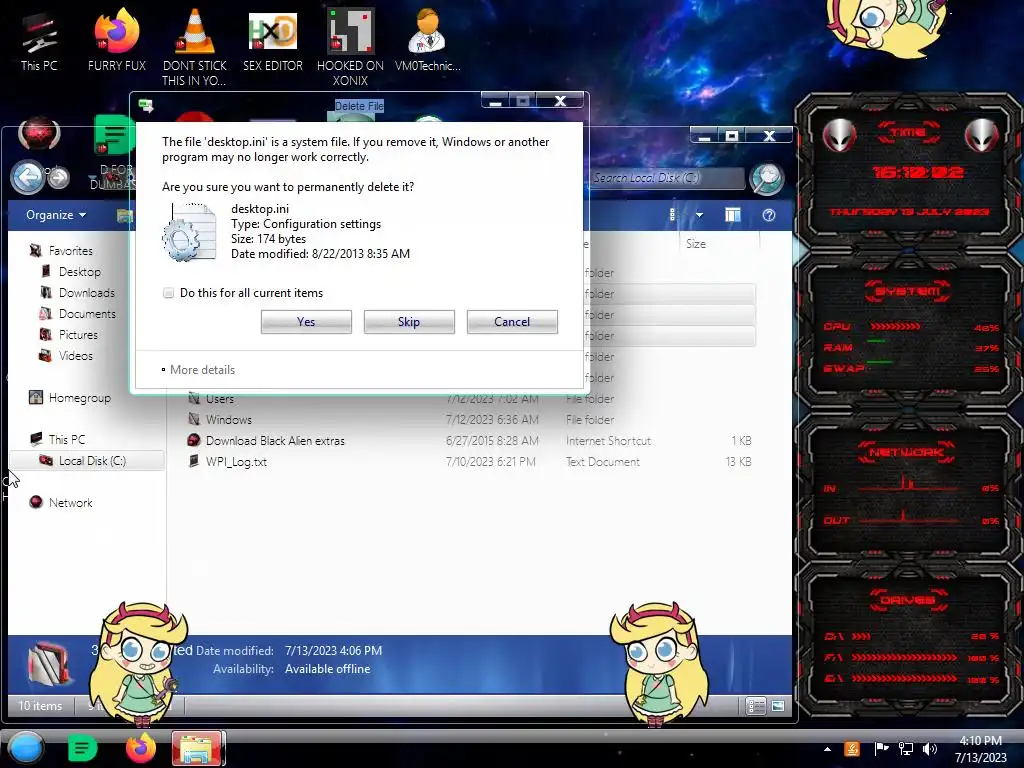1024x768 pixels.
Task: Click the right alien head gadget icon
Action: pos(982,136)
